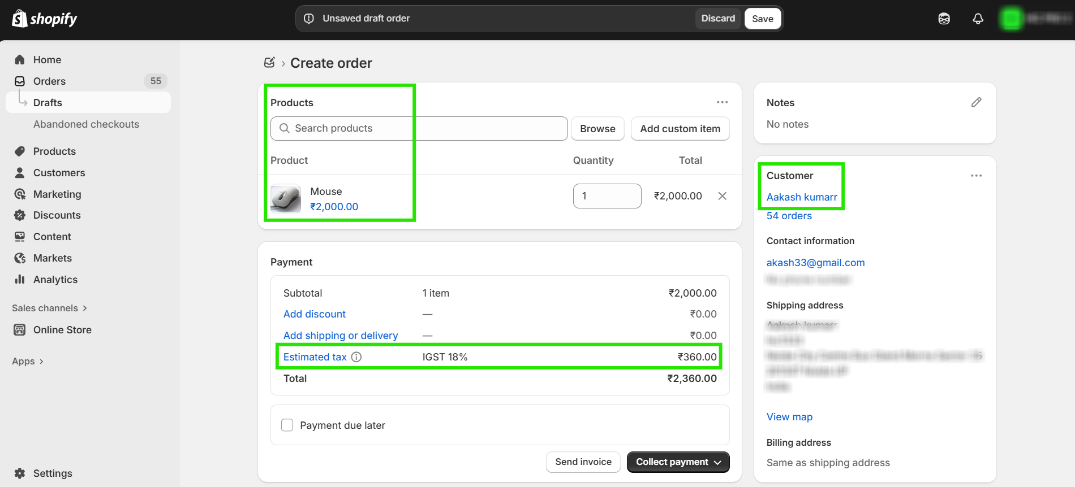The image size is (1075, 487).
Task: Expand the Apps section in sidebar
Action: pyautogui.click(x=28, y=361)
